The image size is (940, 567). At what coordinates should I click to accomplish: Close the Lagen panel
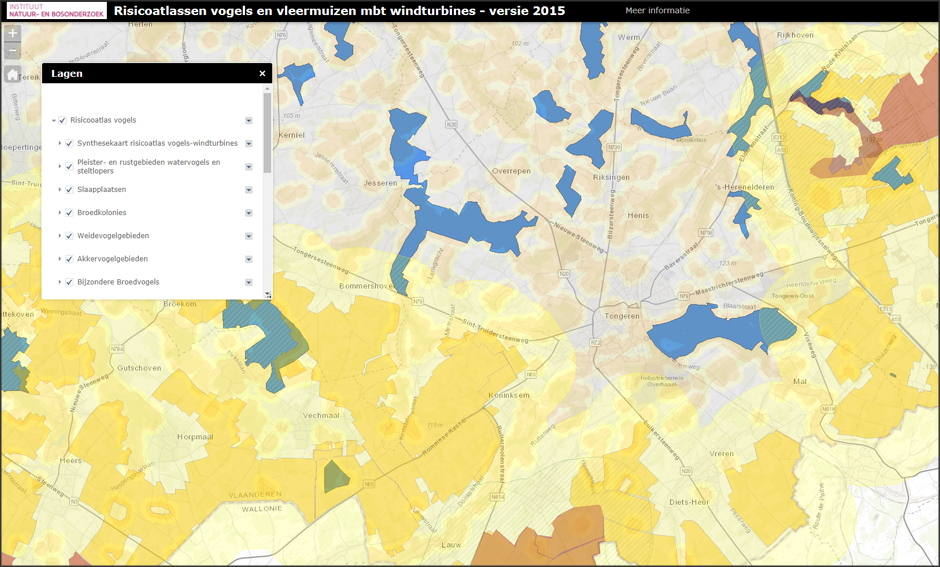(262, 74)
